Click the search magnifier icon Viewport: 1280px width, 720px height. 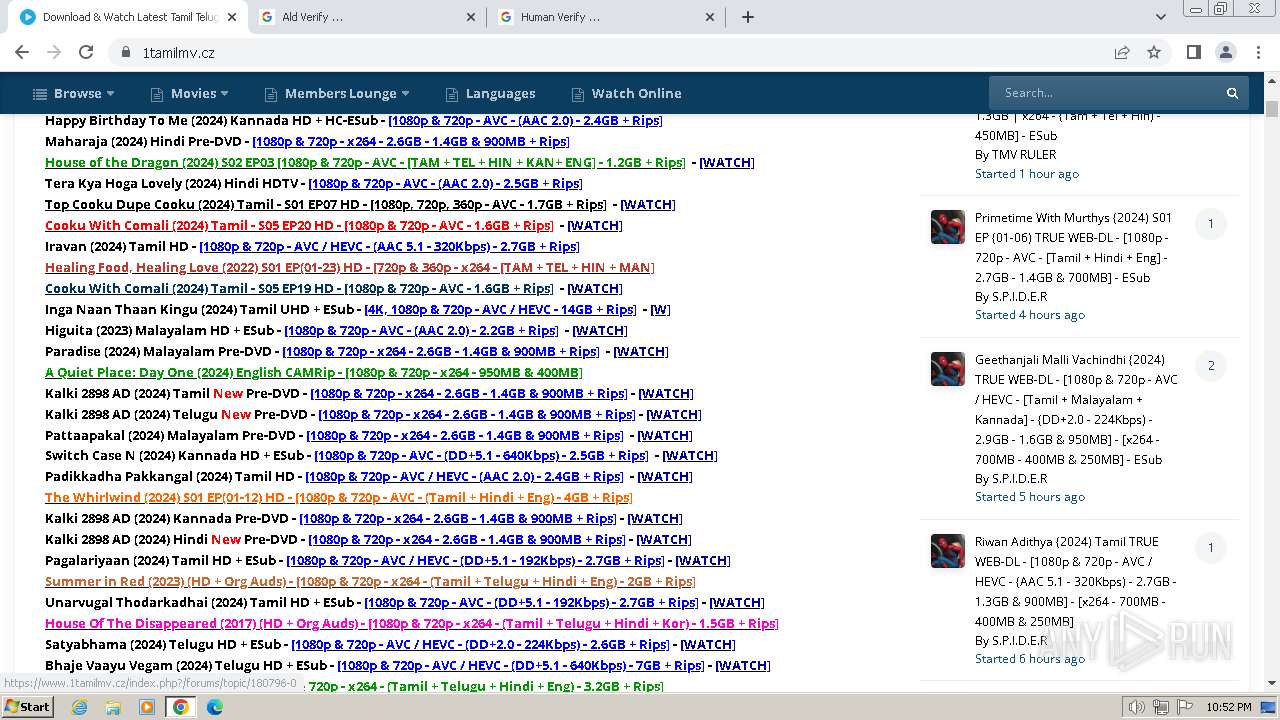point(1232,93)
